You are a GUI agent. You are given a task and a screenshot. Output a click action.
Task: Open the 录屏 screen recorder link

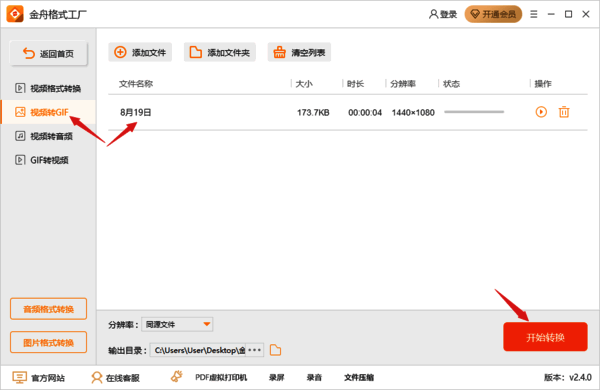coord(277,378)
